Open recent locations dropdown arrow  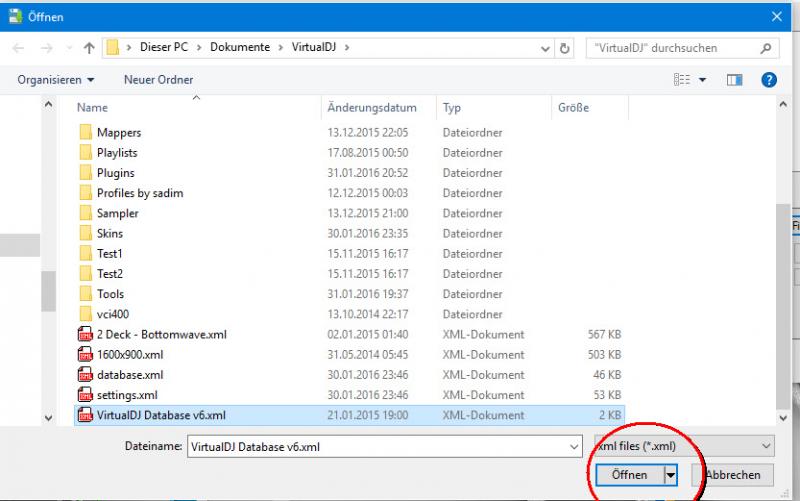pyautogui.click(x=69, y=48)
